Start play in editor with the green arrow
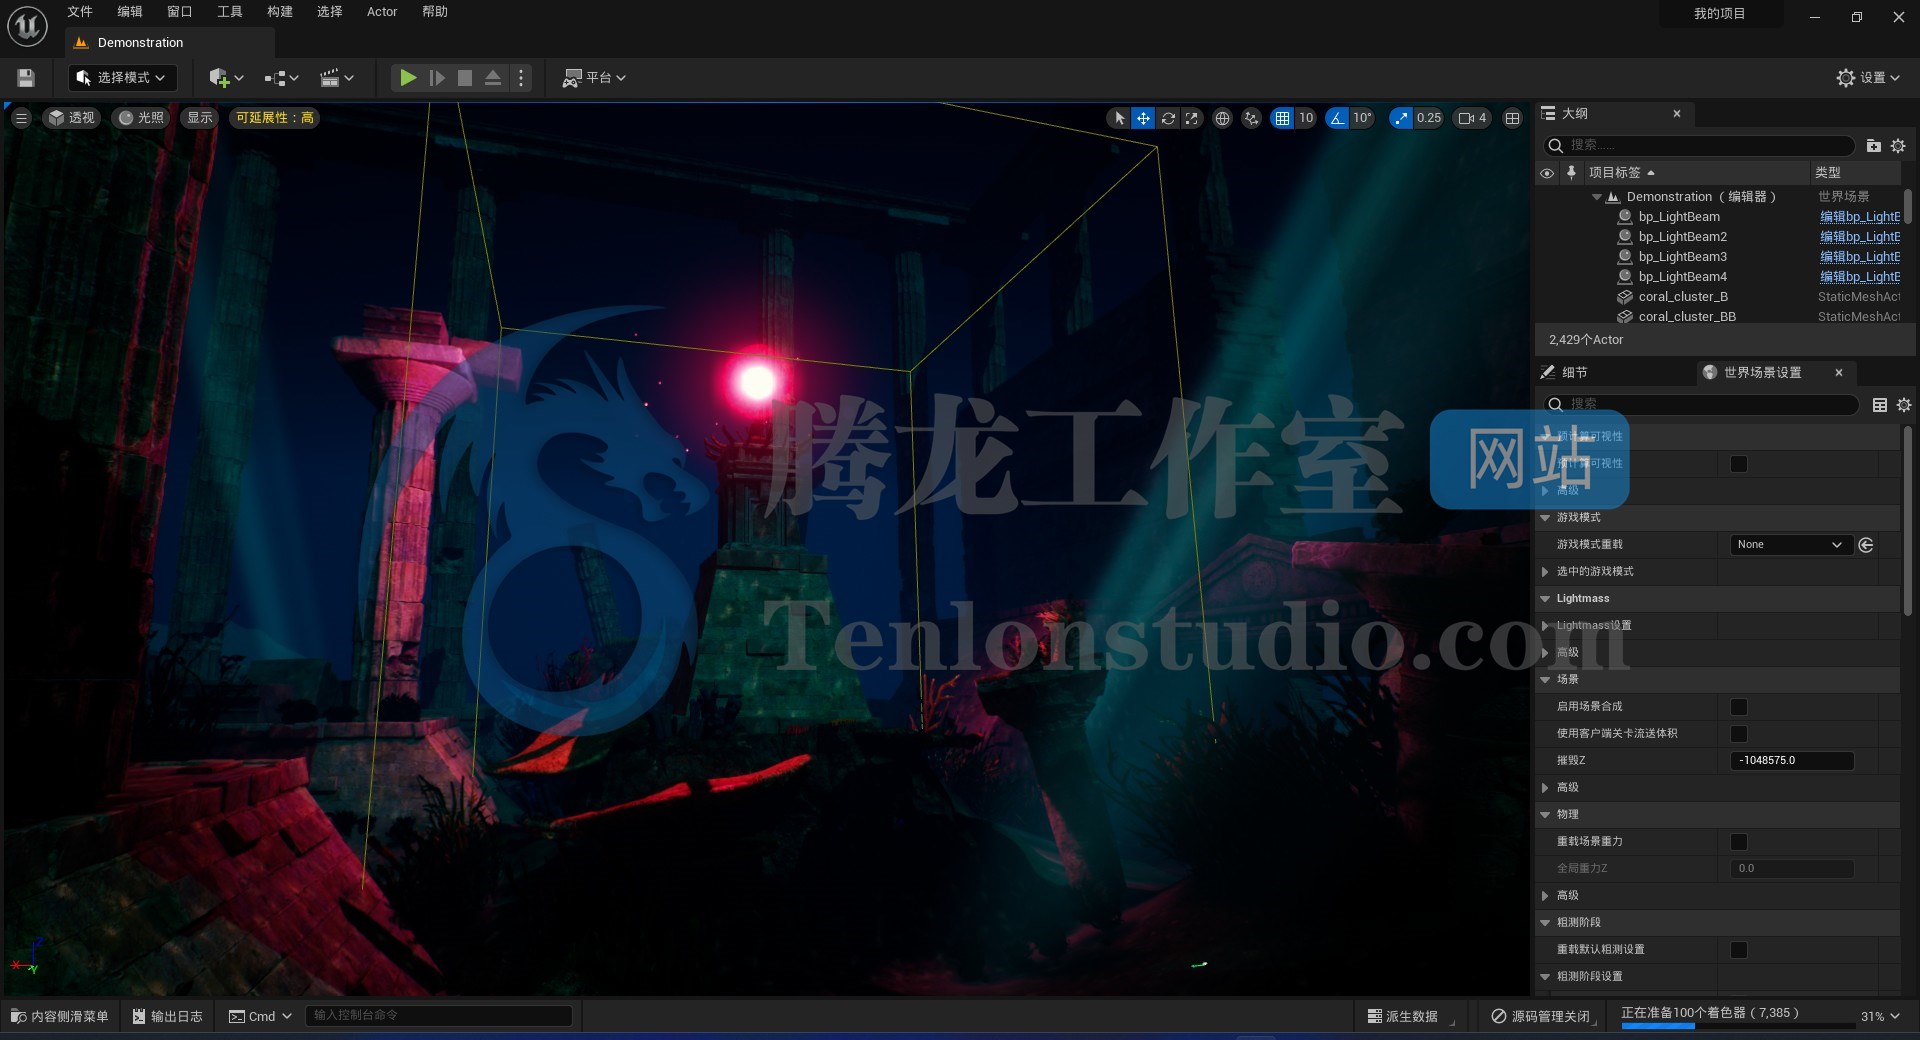This screenshot has height=1040, width=1920. point(407,78)
